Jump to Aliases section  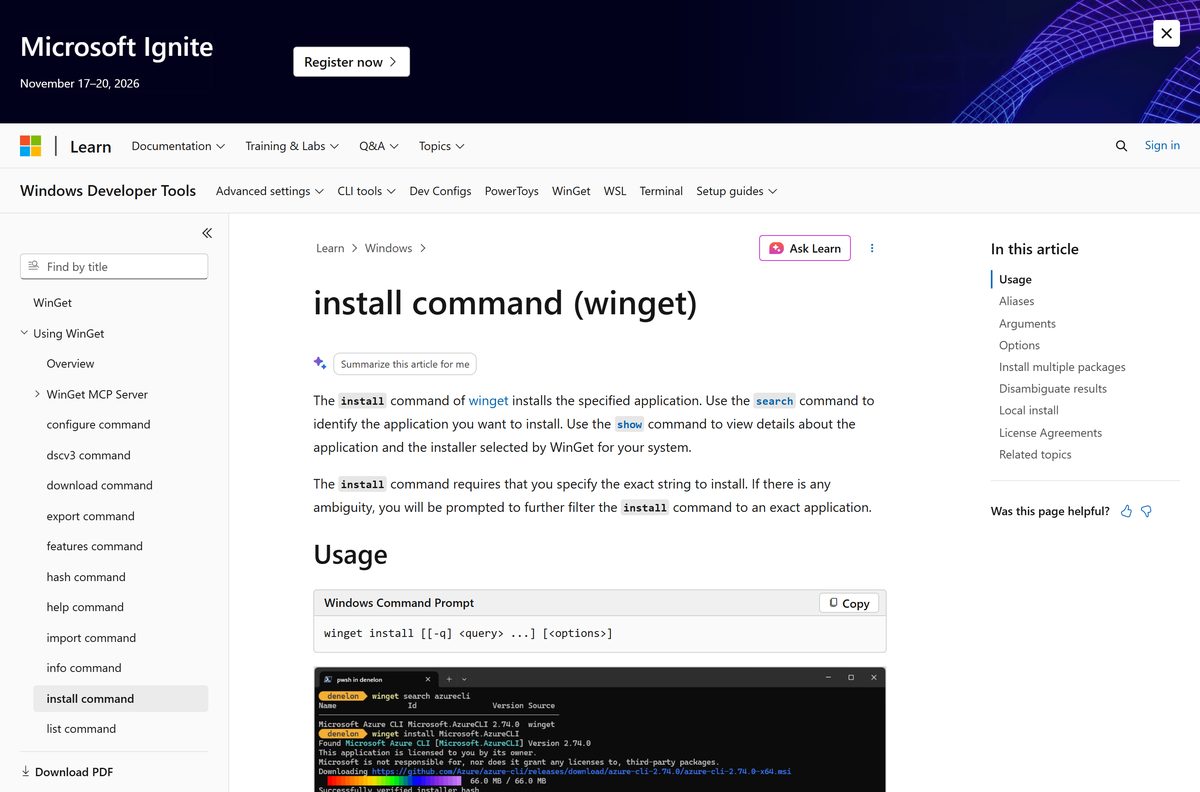click(1016, 301)
